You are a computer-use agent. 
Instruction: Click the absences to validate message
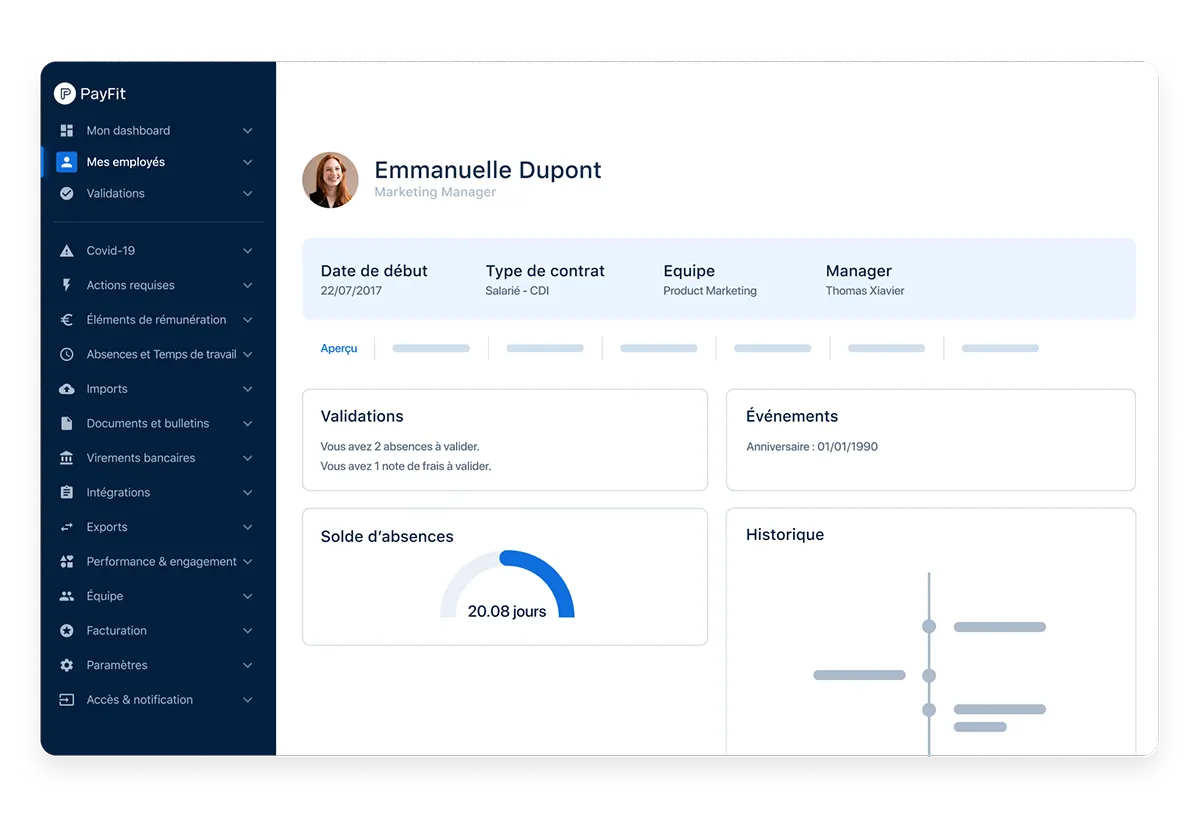[400, 447]
